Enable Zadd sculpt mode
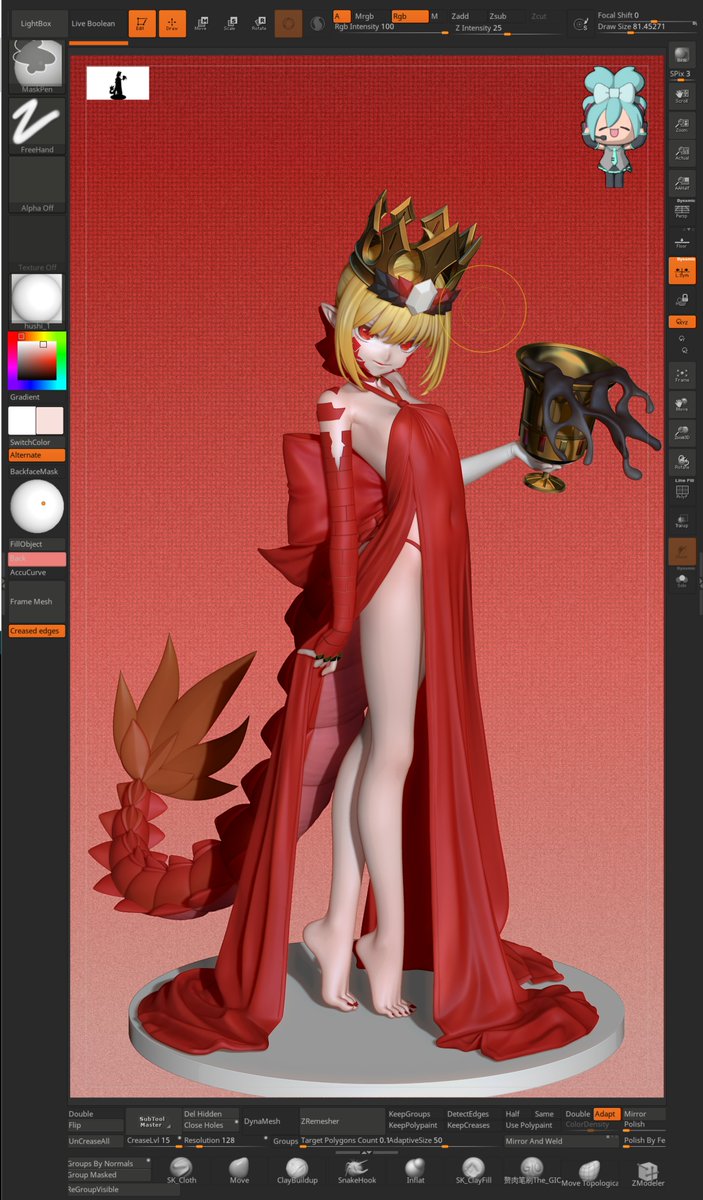Screen dimensions: 703x1200 [x=465, y=16]
